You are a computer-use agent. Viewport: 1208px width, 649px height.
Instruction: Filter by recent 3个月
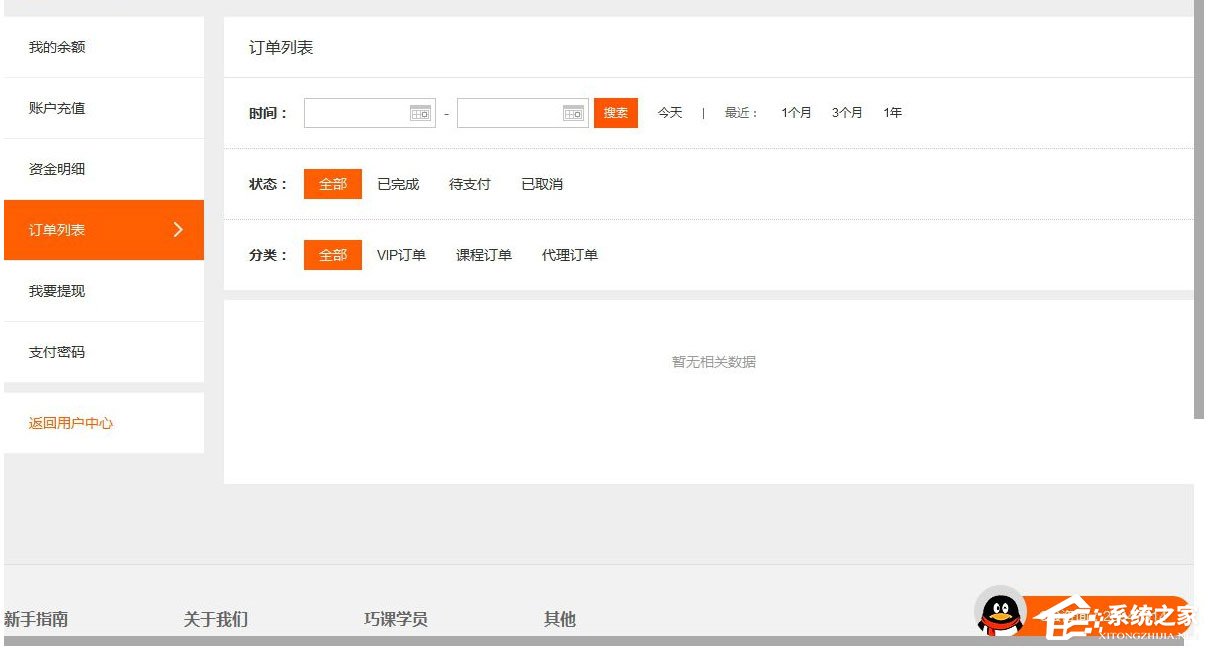[x=847, y=112]
